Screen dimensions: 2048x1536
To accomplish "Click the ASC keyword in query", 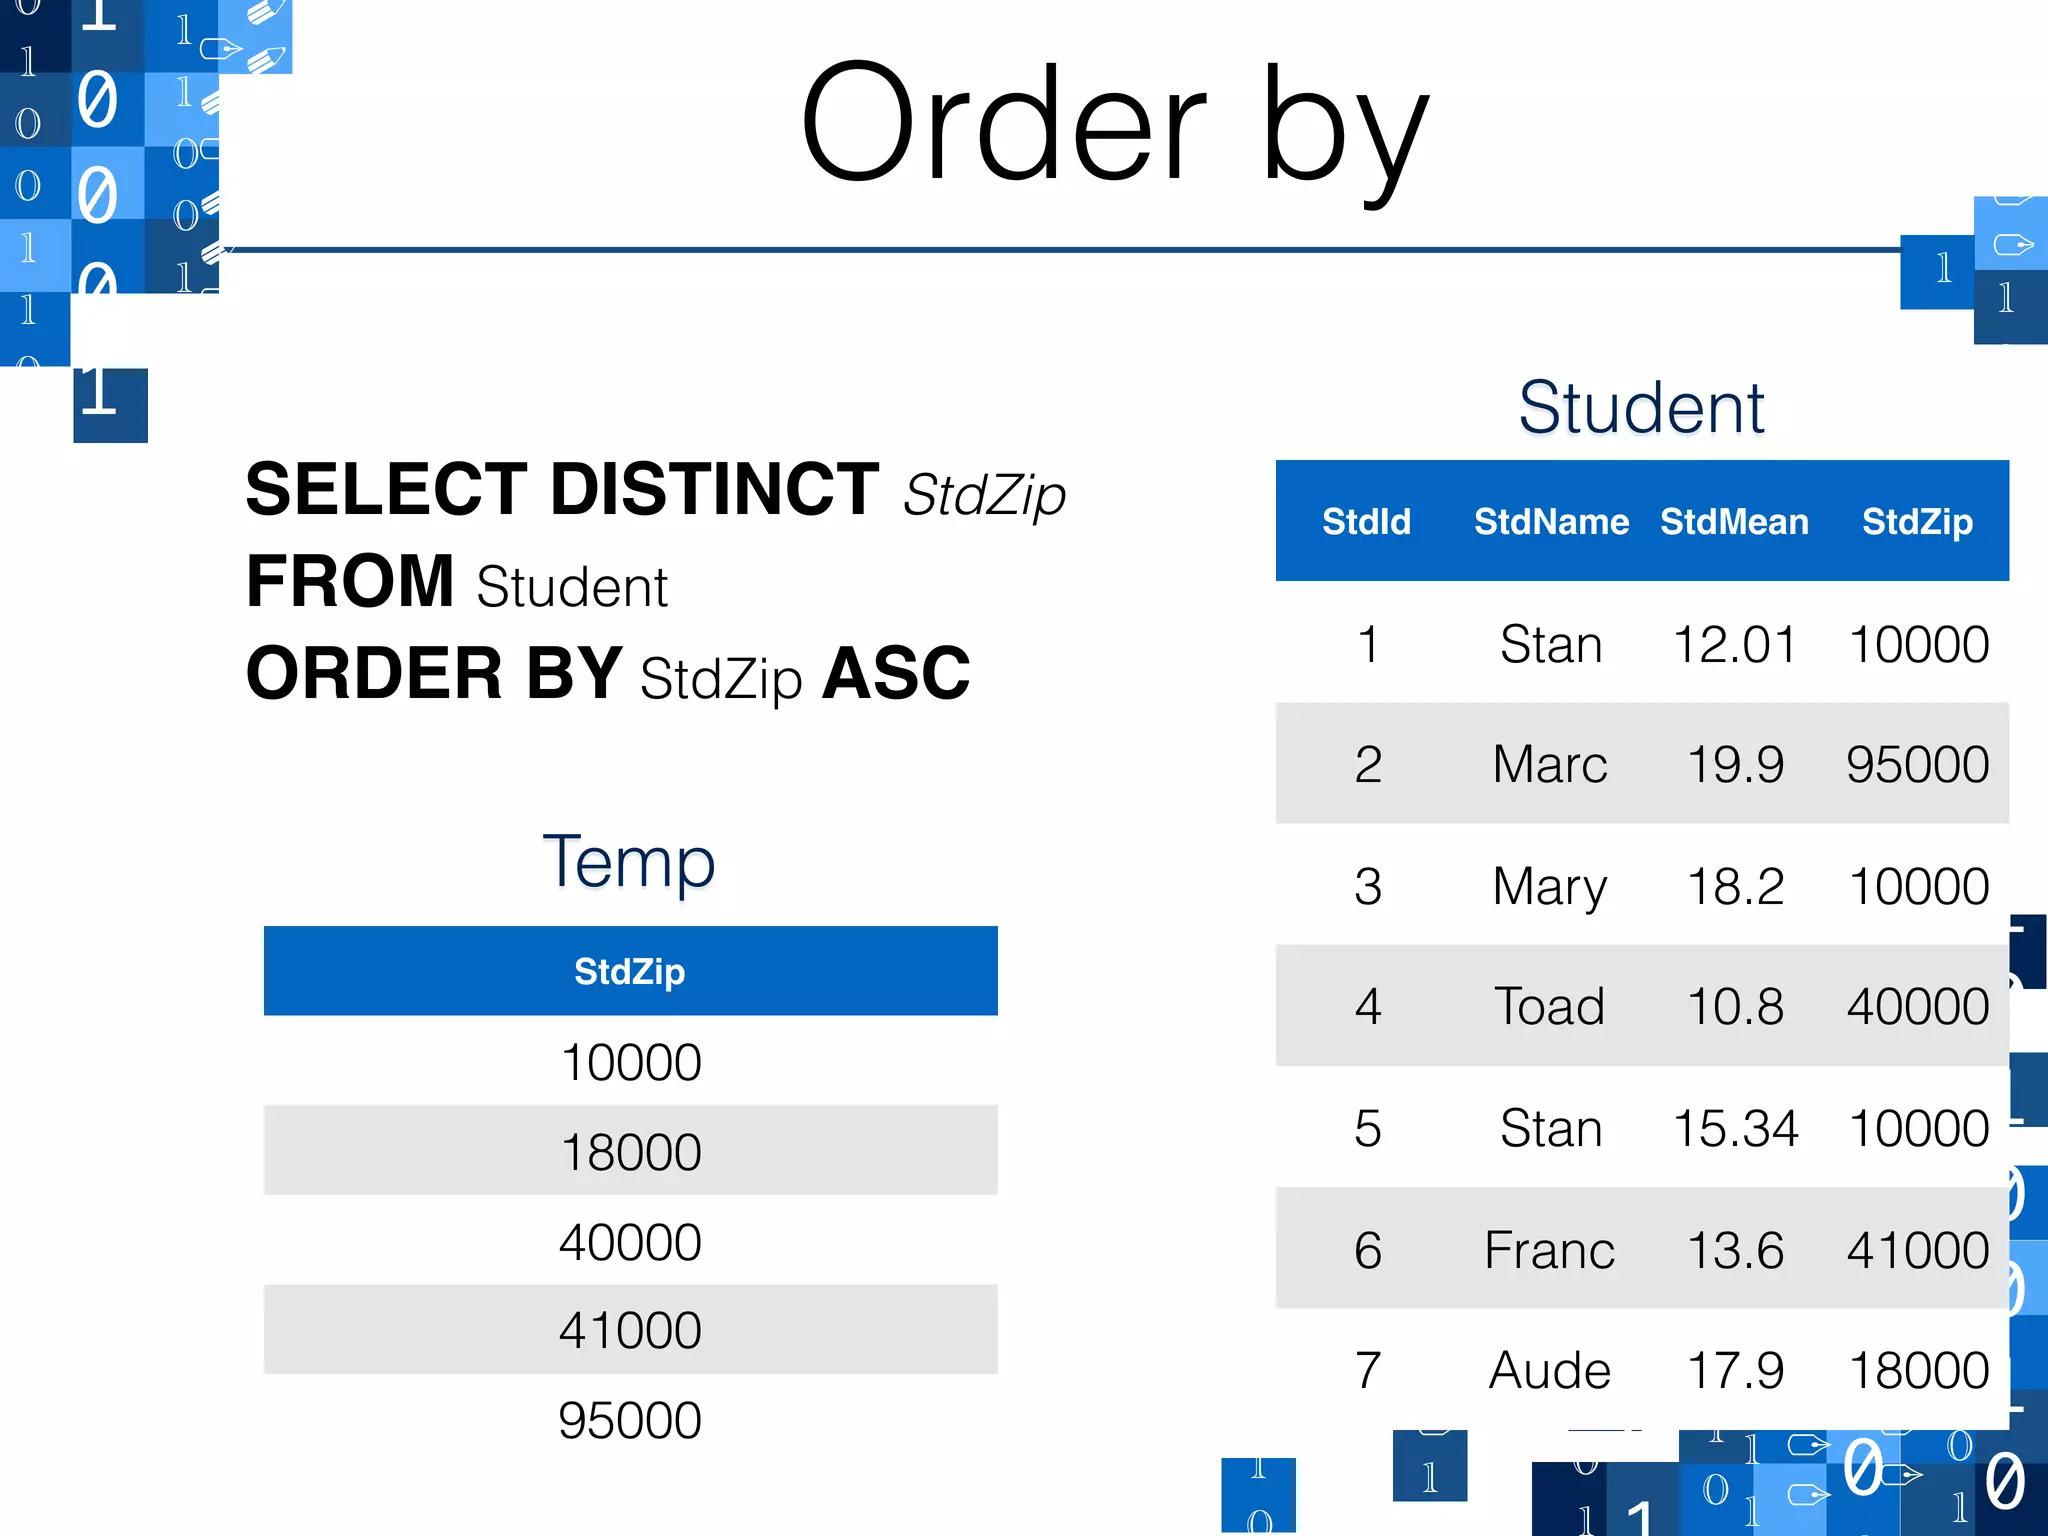I will tap(895, 673).
